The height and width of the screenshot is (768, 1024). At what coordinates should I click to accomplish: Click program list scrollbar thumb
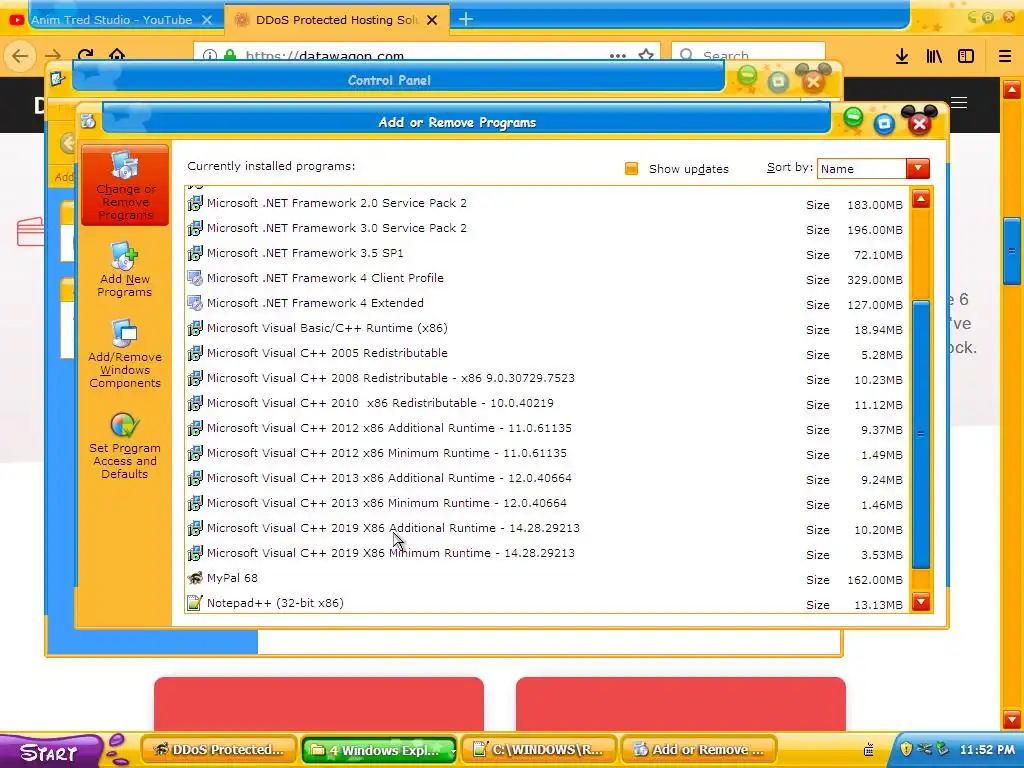921,434
